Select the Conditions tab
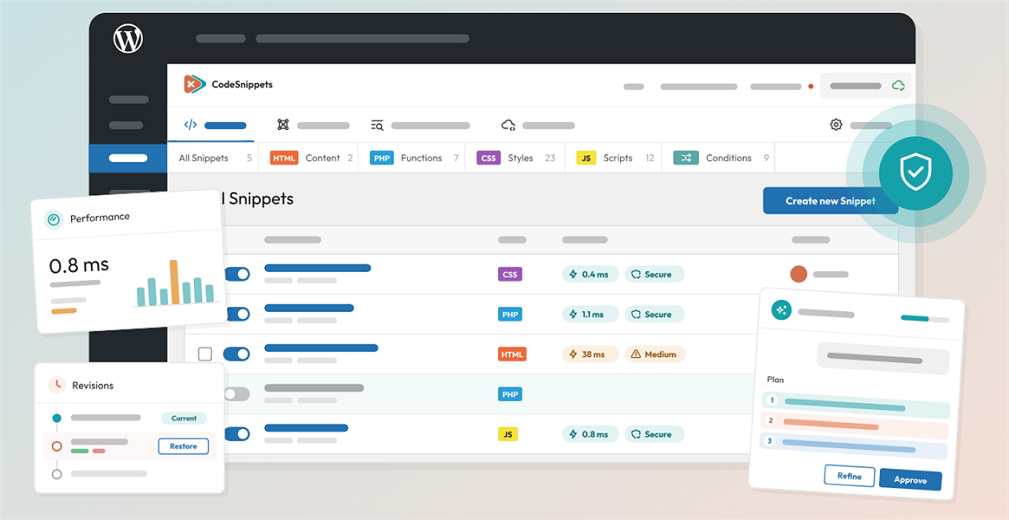1009x520 pixels. tap(722, 158)
